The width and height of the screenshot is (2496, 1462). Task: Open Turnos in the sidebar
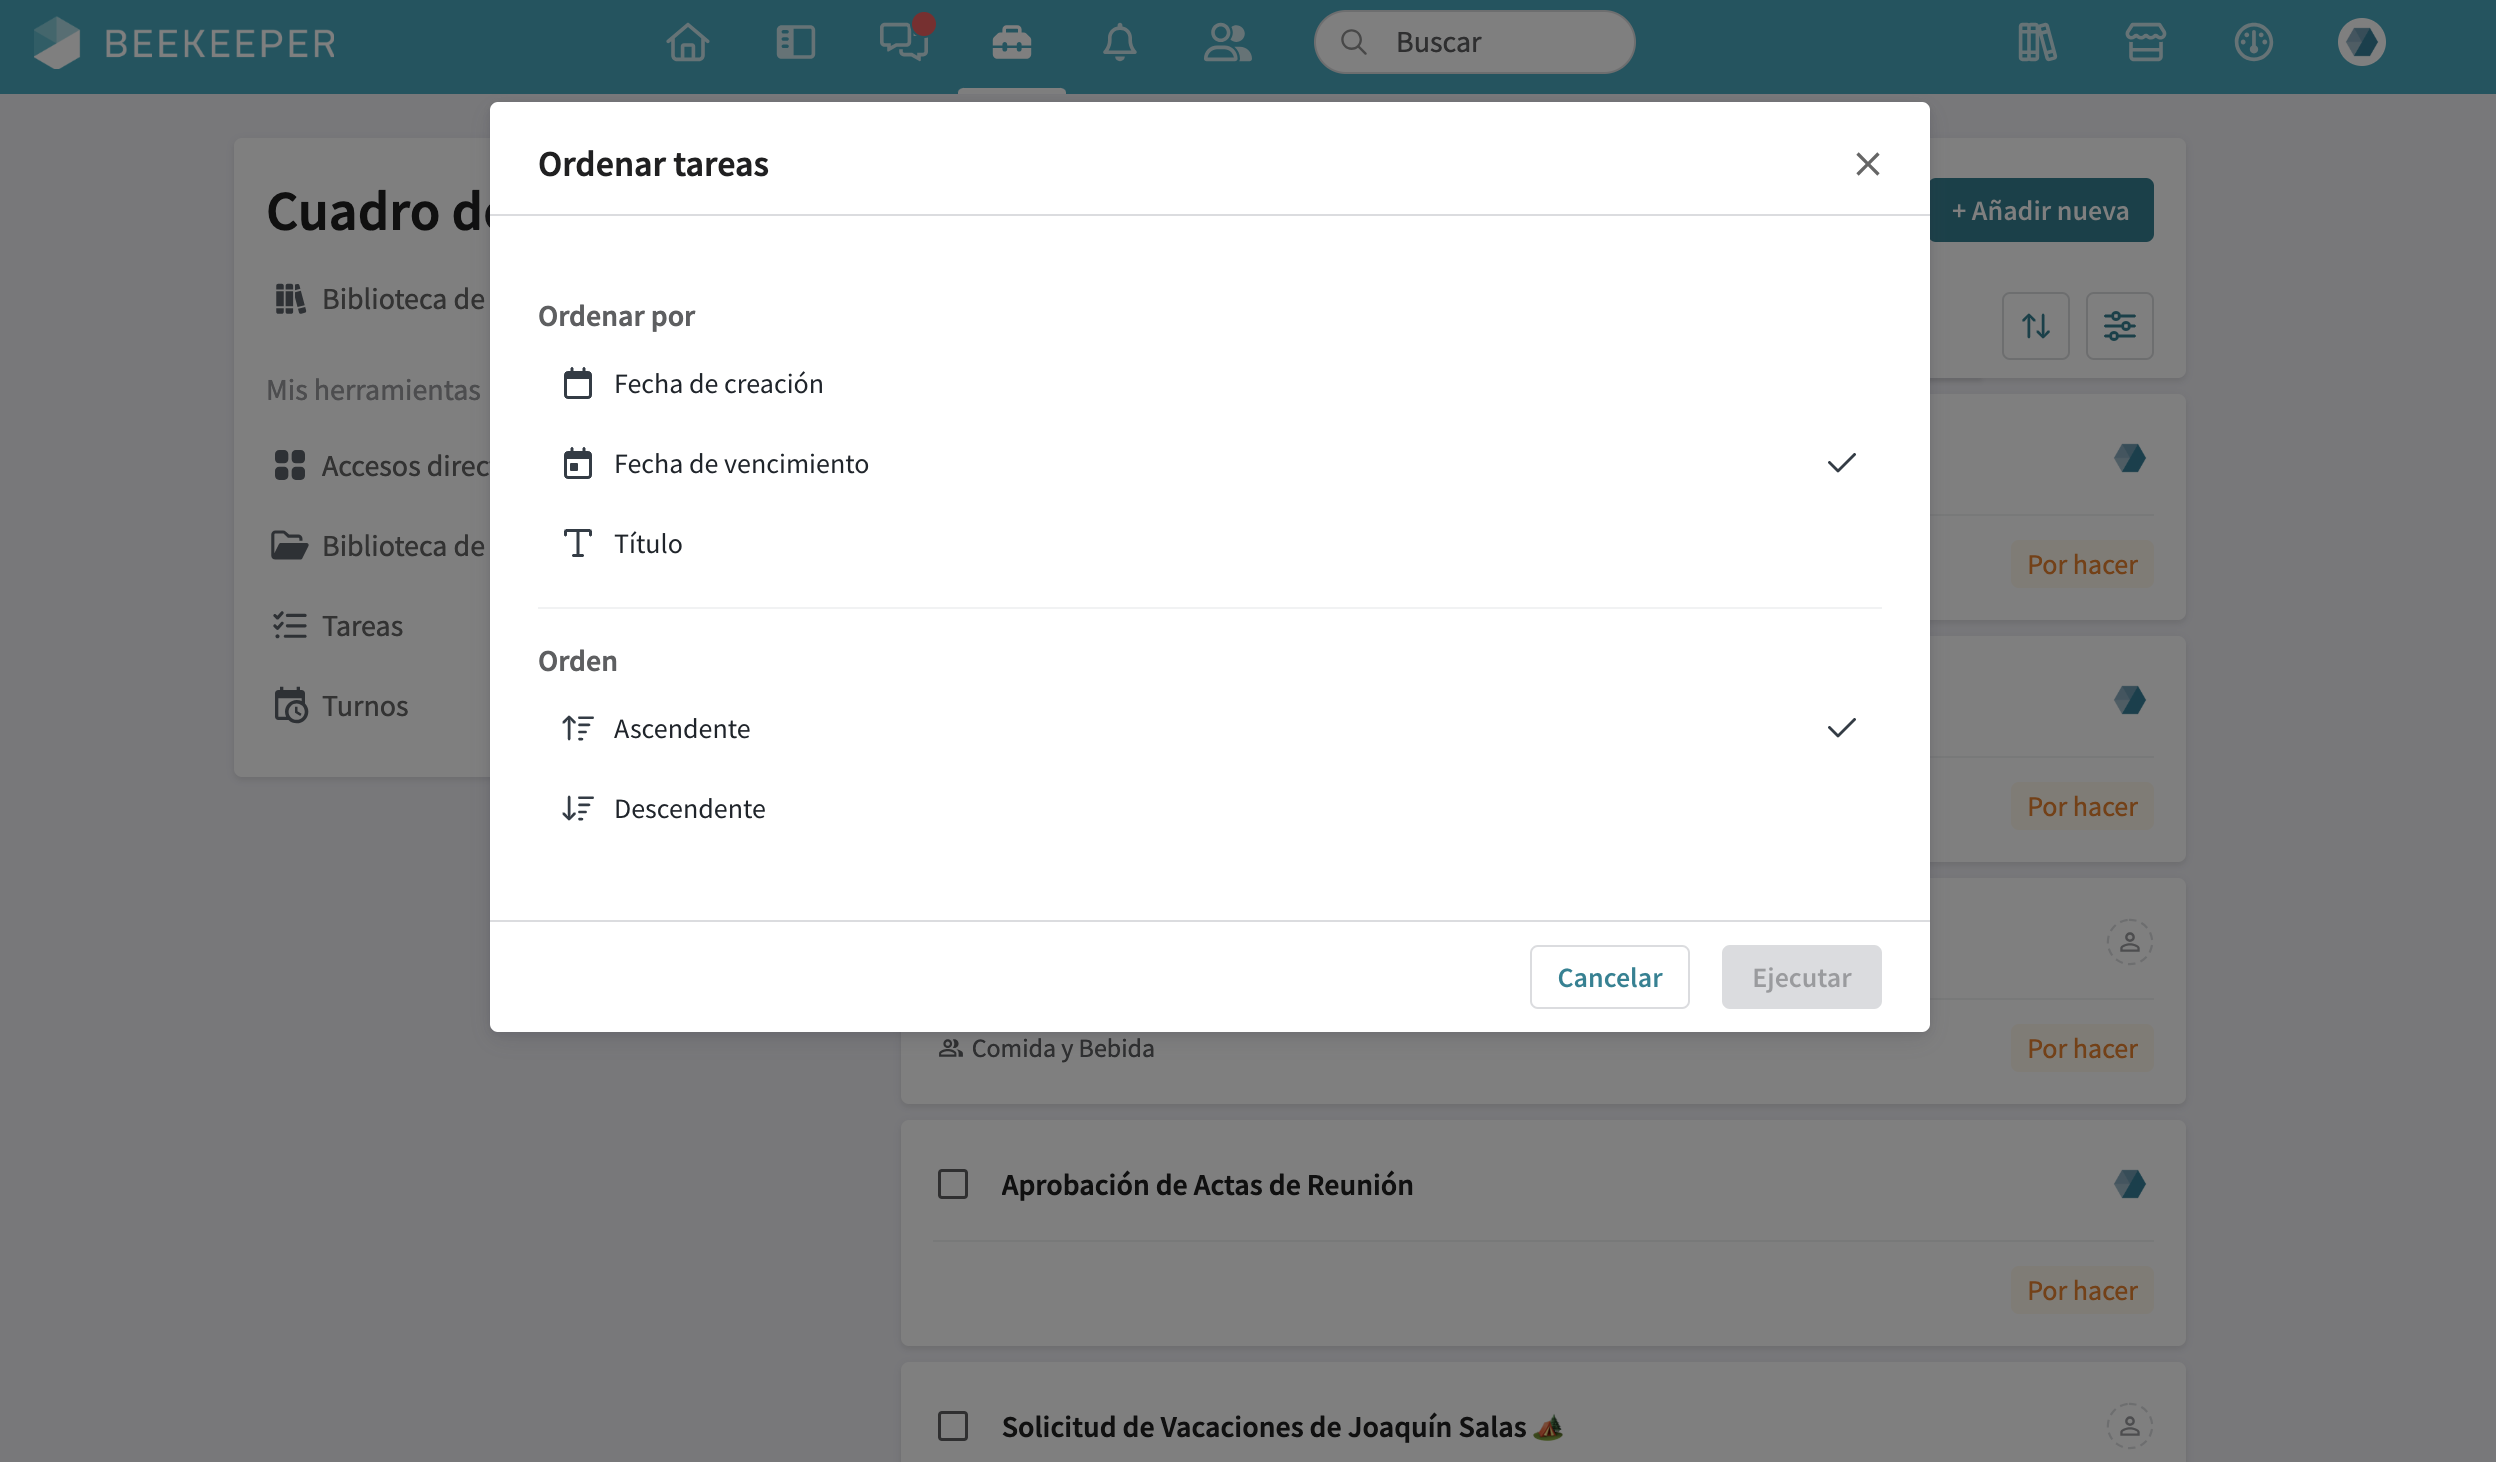[340, 706]
